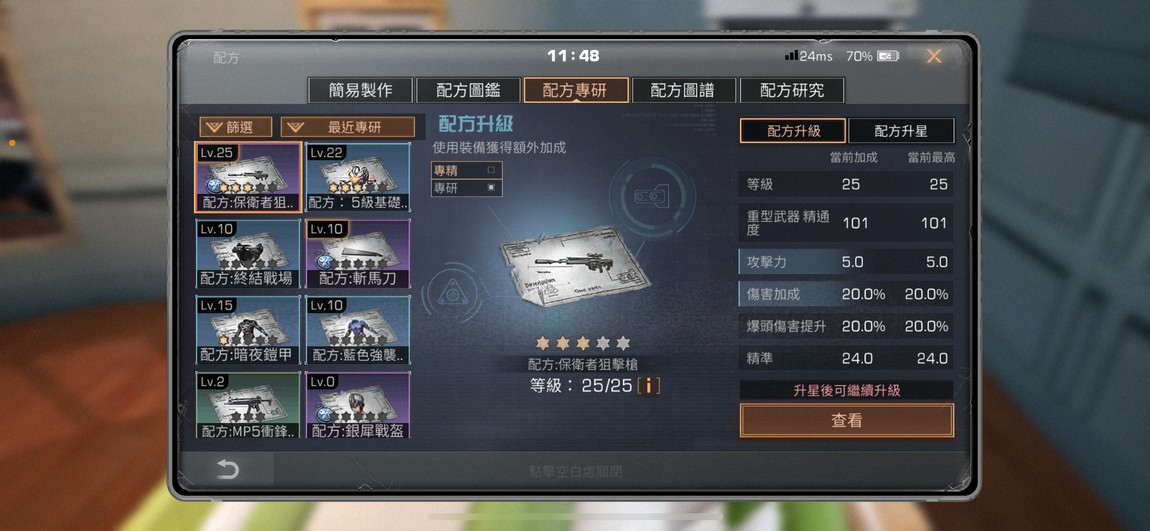Go to the 簡易製作 tab
The image size is (1150, 531).
click(x=360, y=90)
